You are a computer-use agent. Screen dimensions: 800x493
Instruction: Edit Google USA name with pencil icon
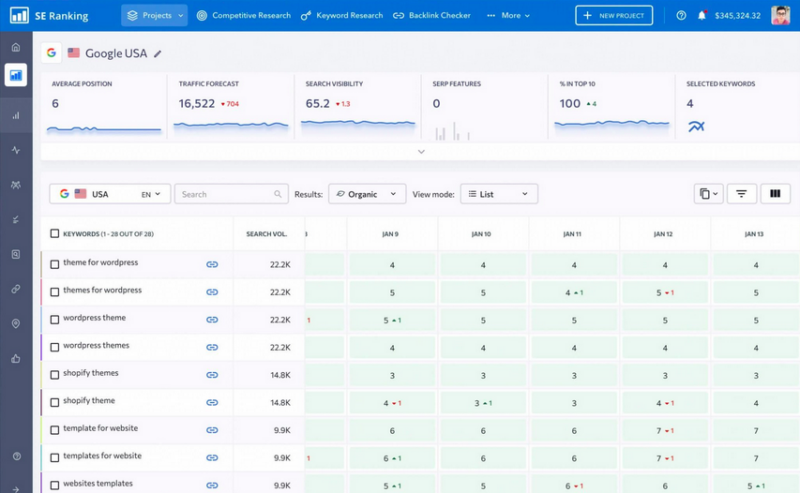pos(158,54)
